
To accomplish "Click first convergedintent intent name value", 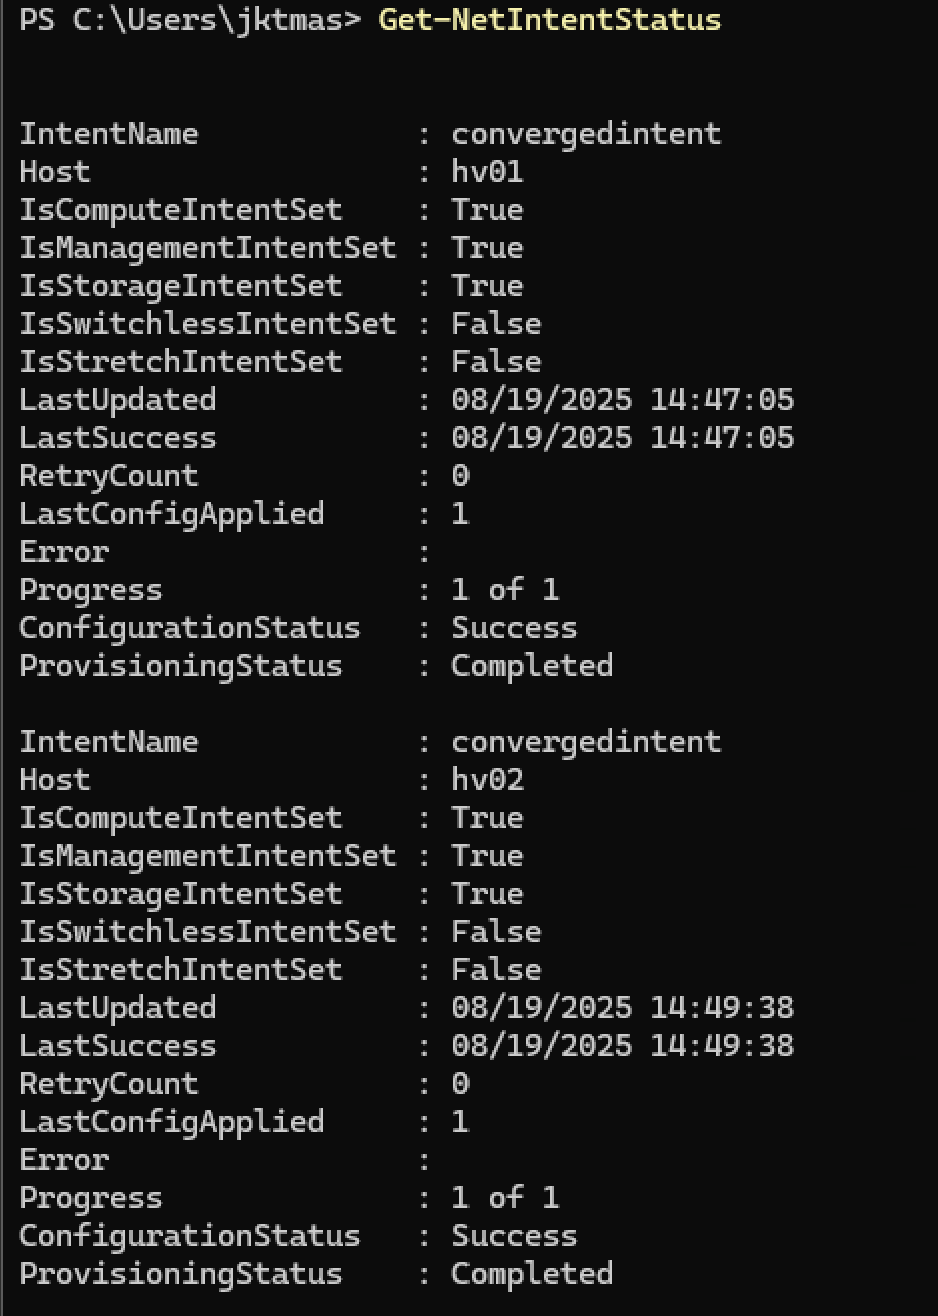I will (586, 134).
